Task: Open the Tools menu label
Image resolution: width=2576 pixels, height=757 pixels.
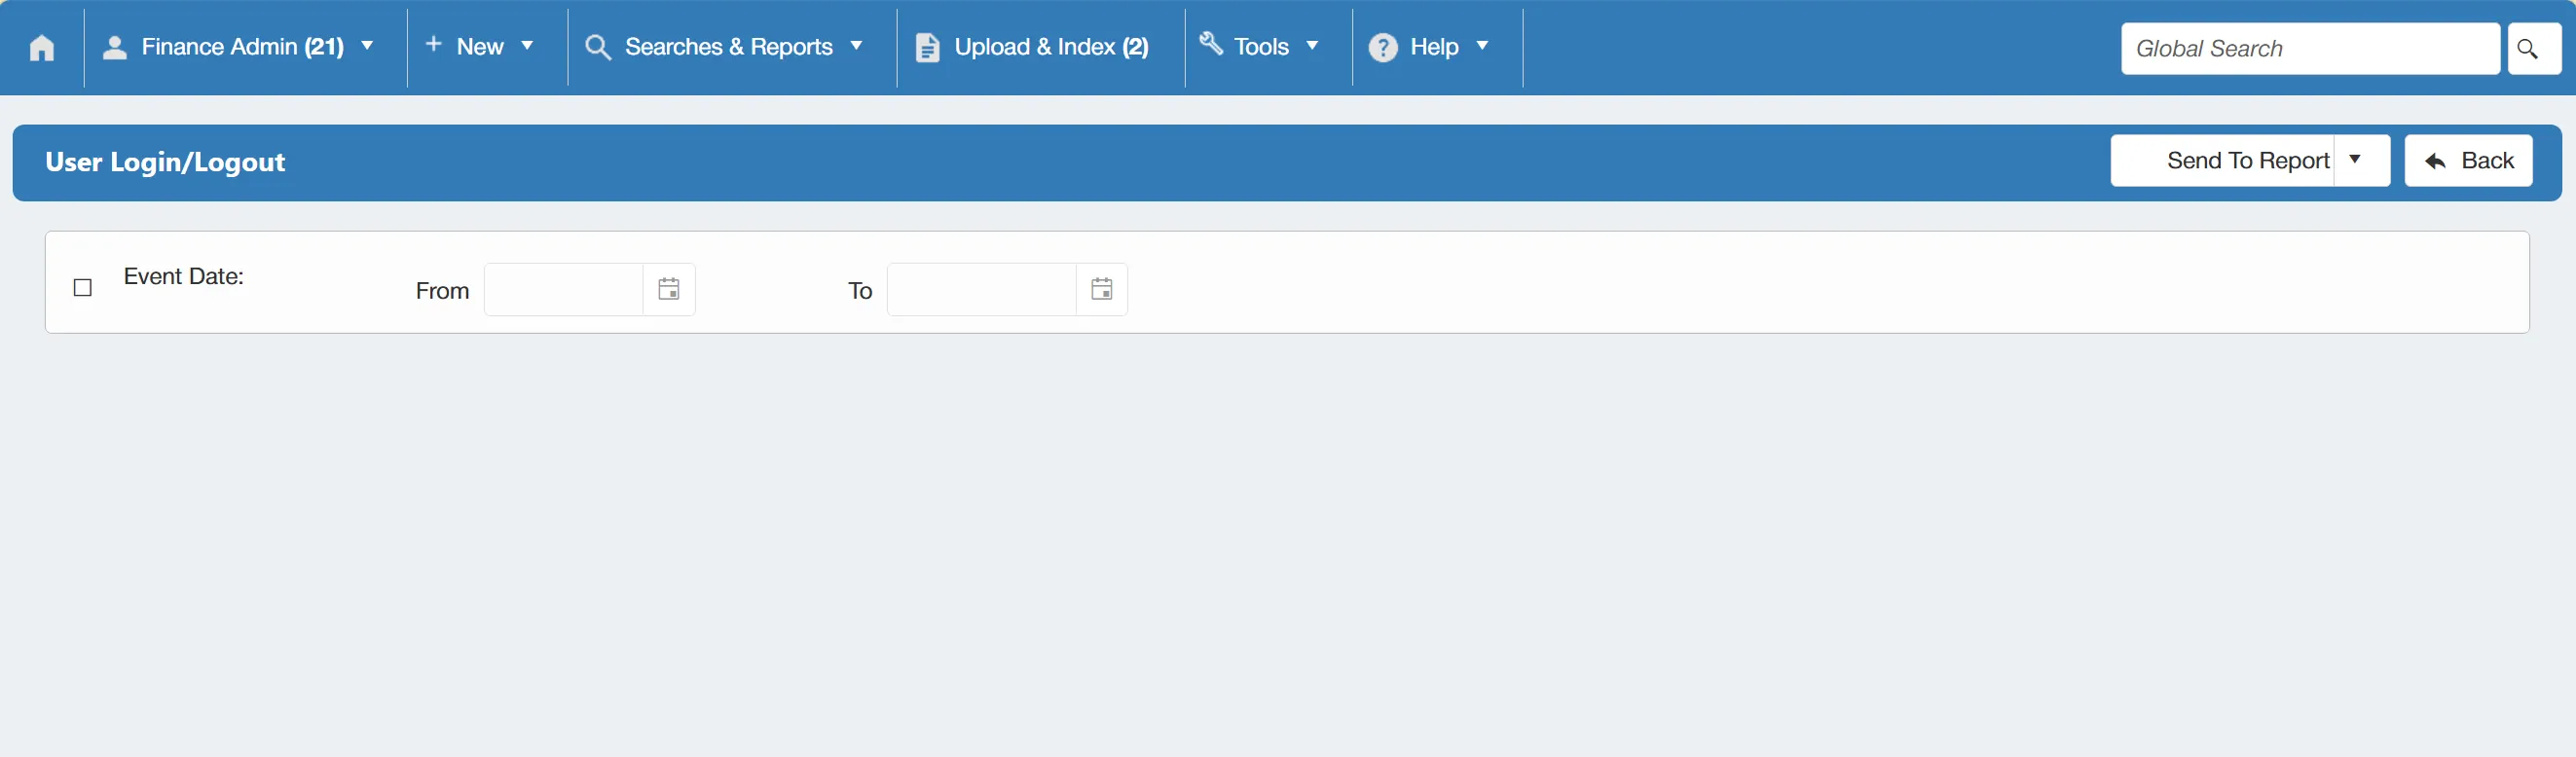Action: (x=1261, y=47)
